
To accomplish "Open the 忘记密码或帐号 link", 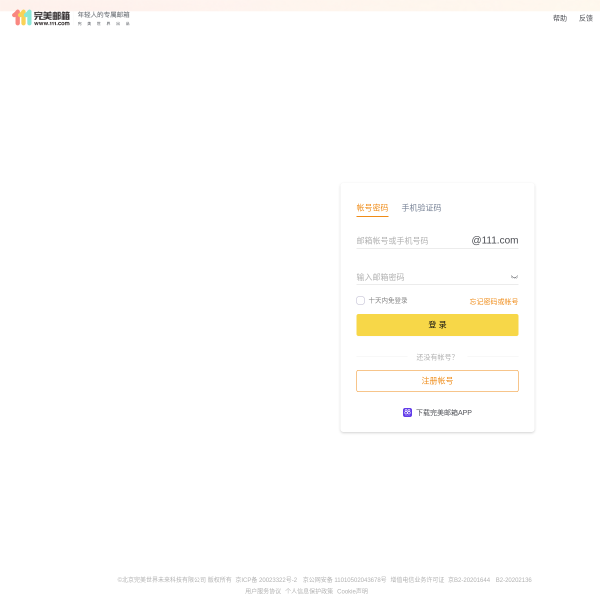I will [x=494, y=302].
